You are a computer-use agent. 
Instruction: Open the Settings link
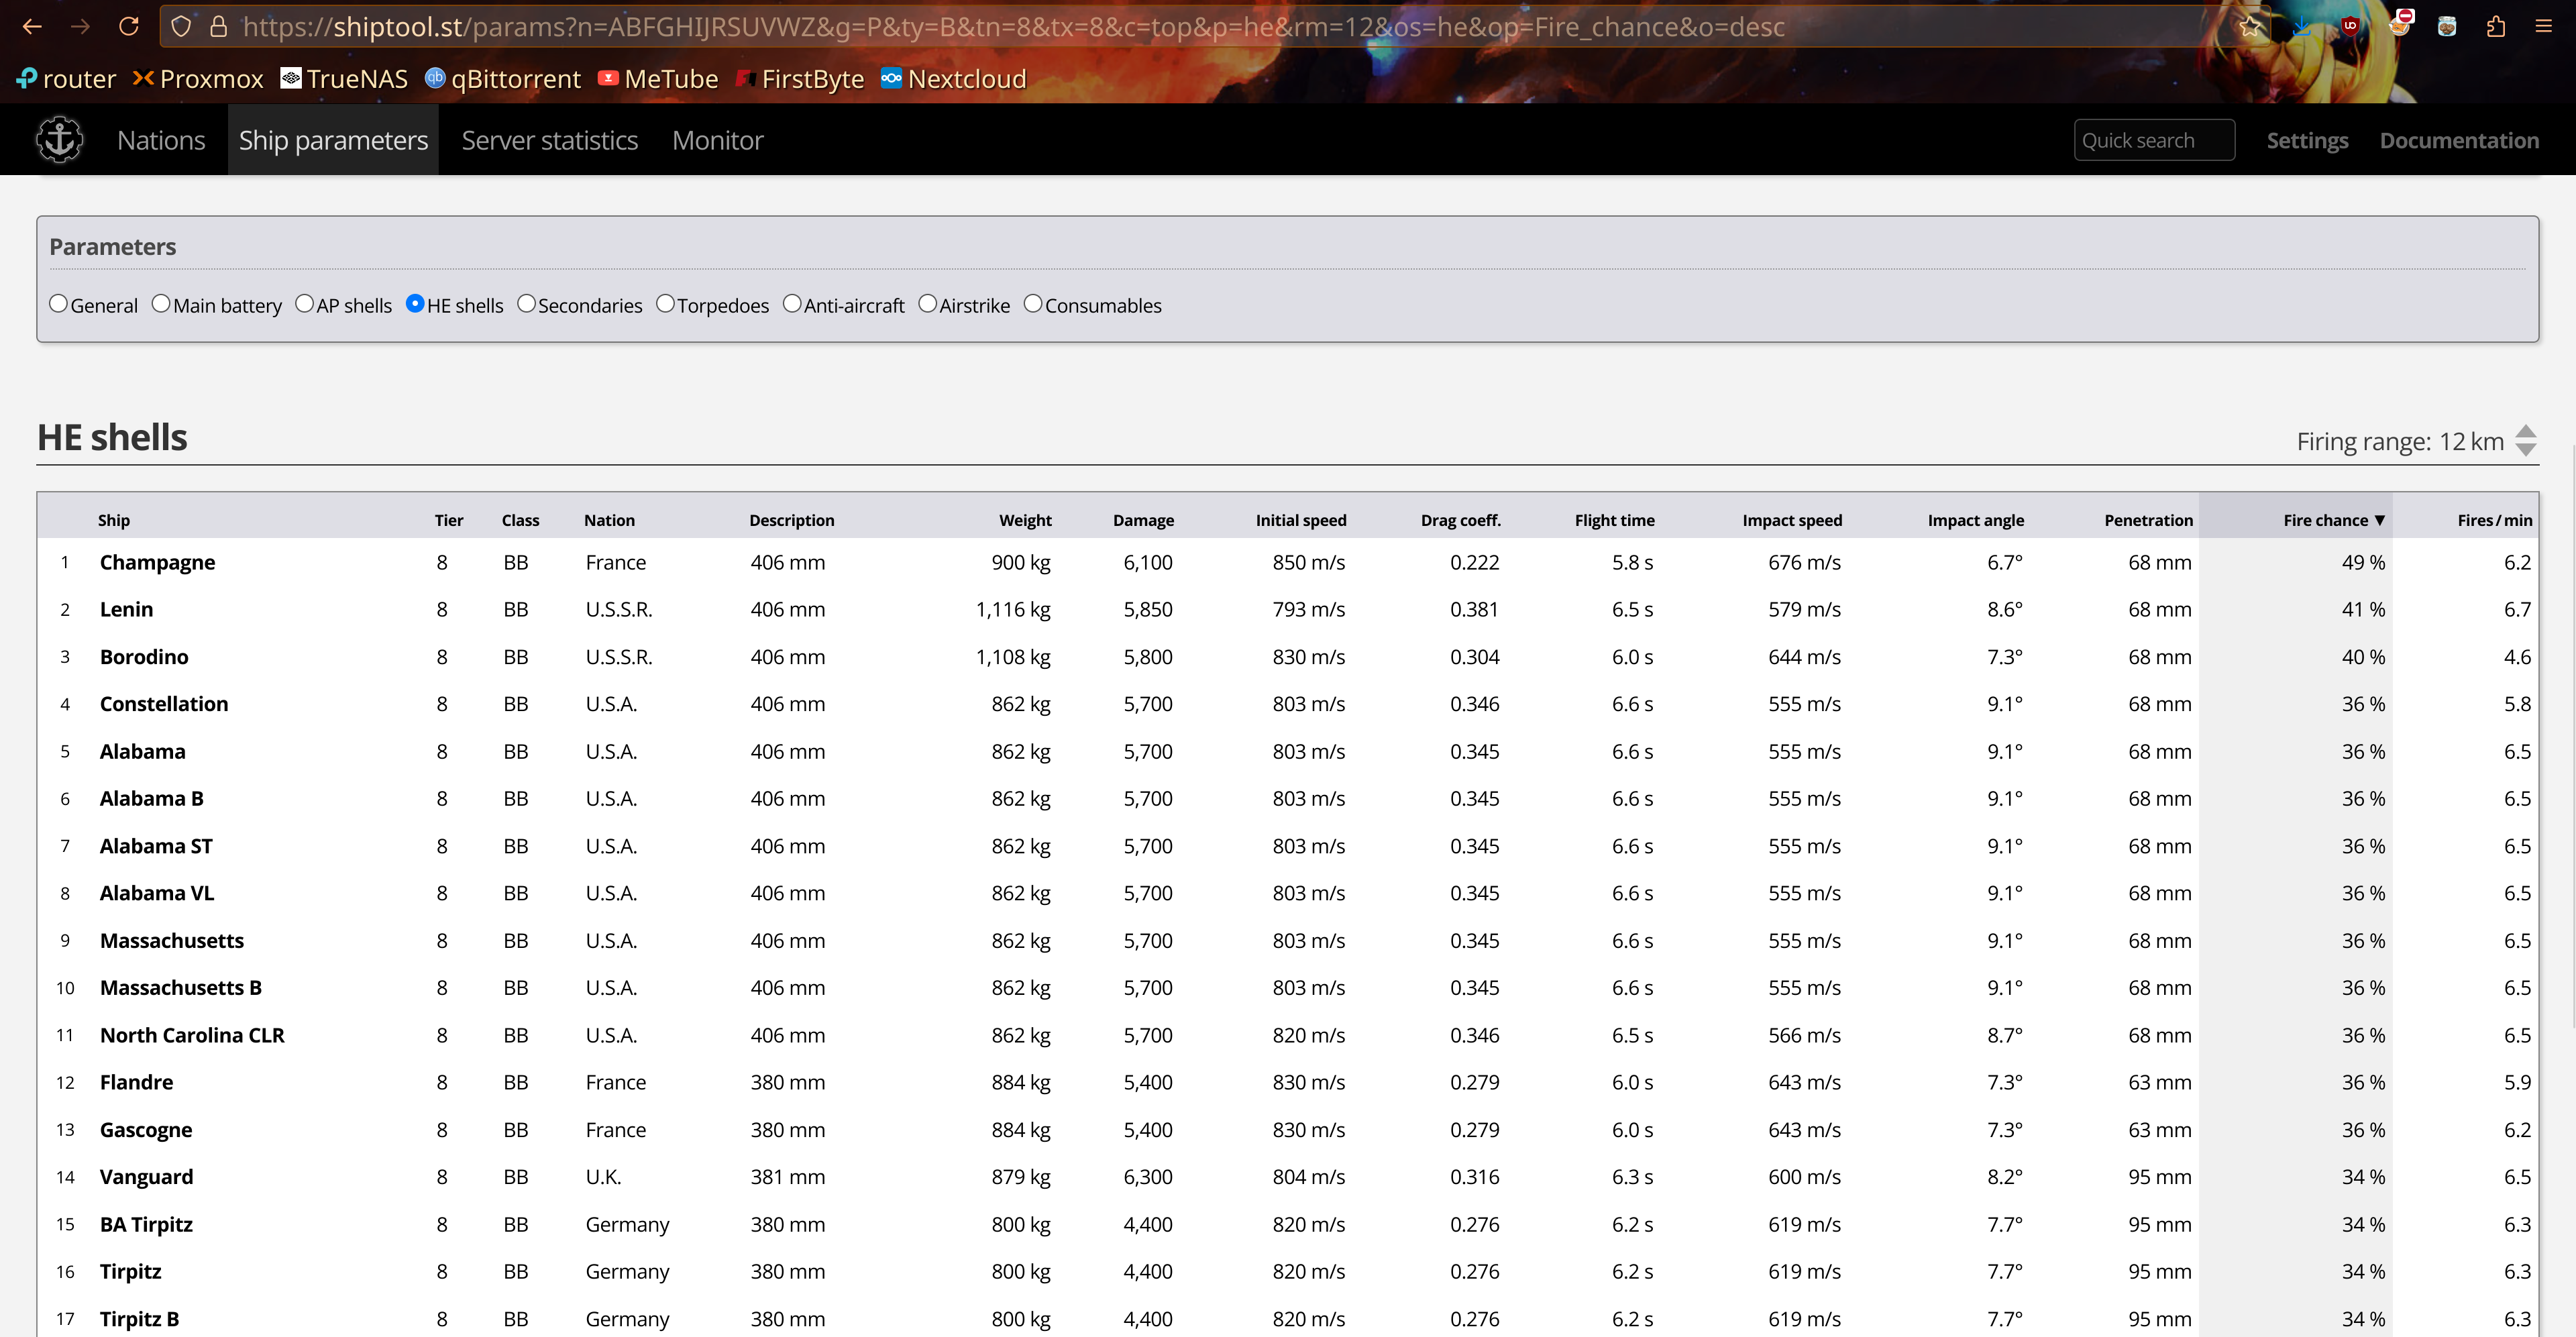coord(2307,140)
